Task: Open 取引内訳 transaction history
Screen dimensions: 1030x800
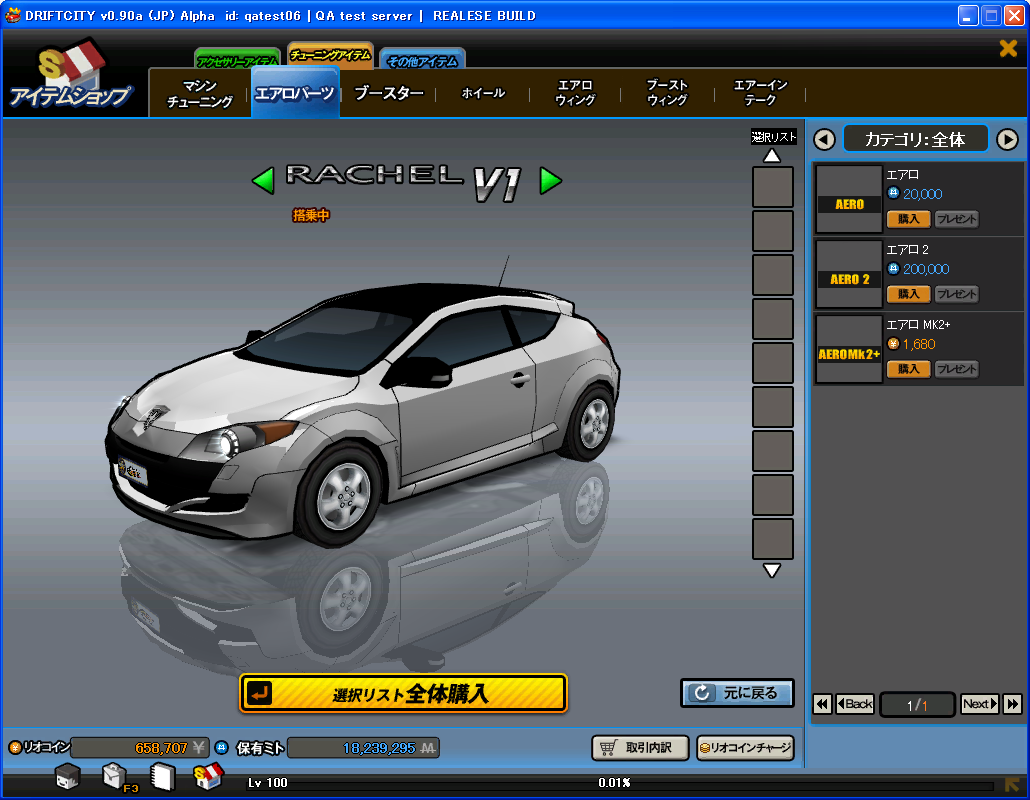Action: tap(640, 747)
